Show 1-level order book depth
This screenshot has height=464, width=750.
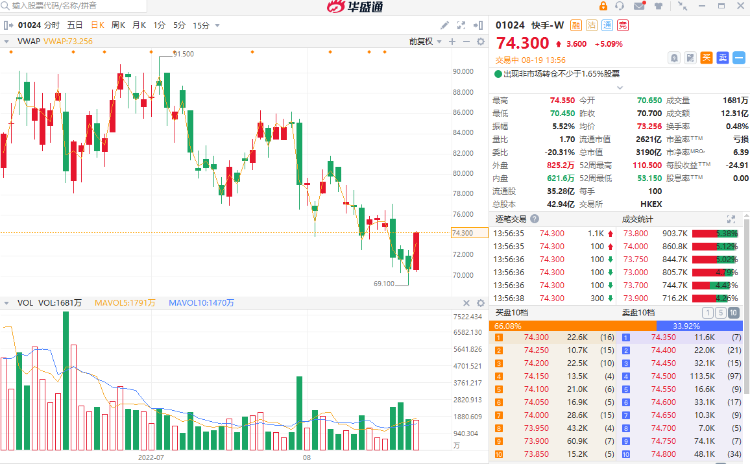tap(710, 313)
